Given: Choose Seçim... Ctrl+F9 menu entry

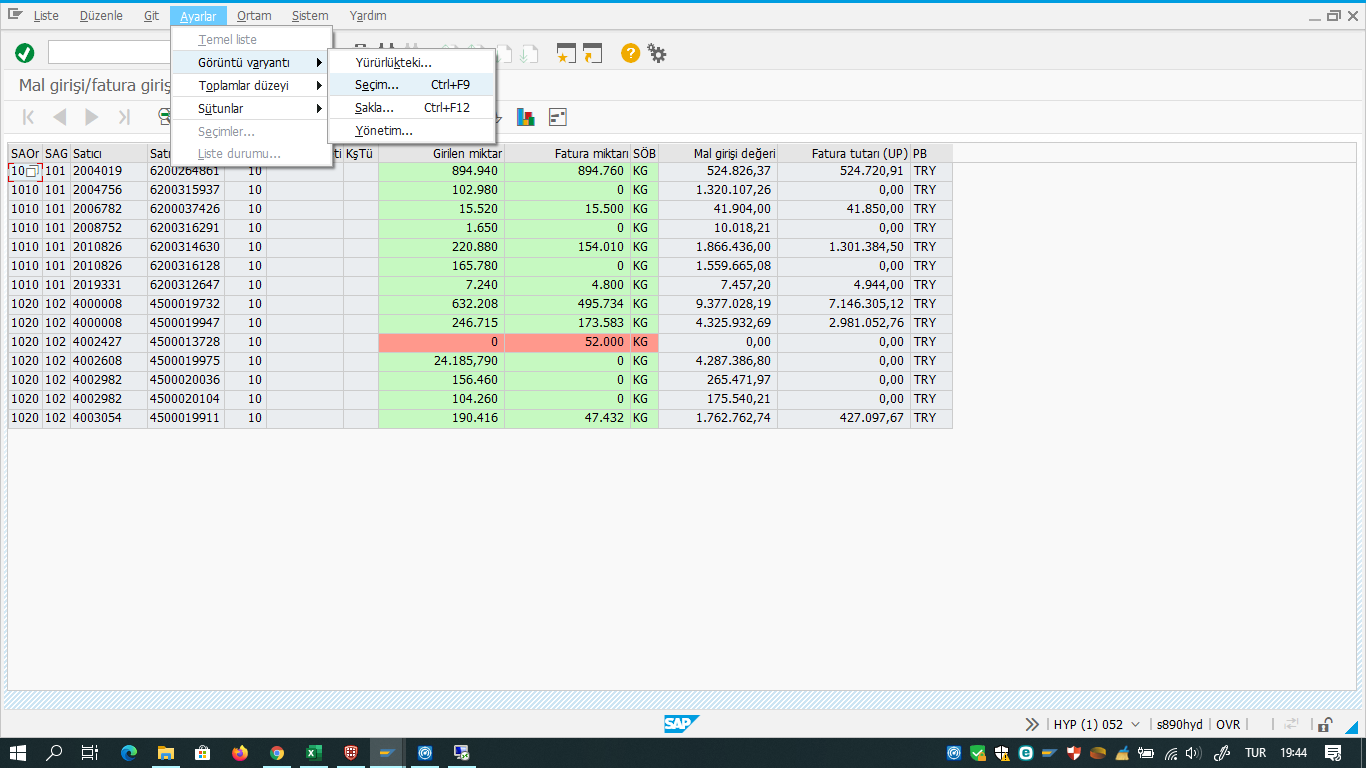Looking at the screenshot, I should [x=412, y=85].
